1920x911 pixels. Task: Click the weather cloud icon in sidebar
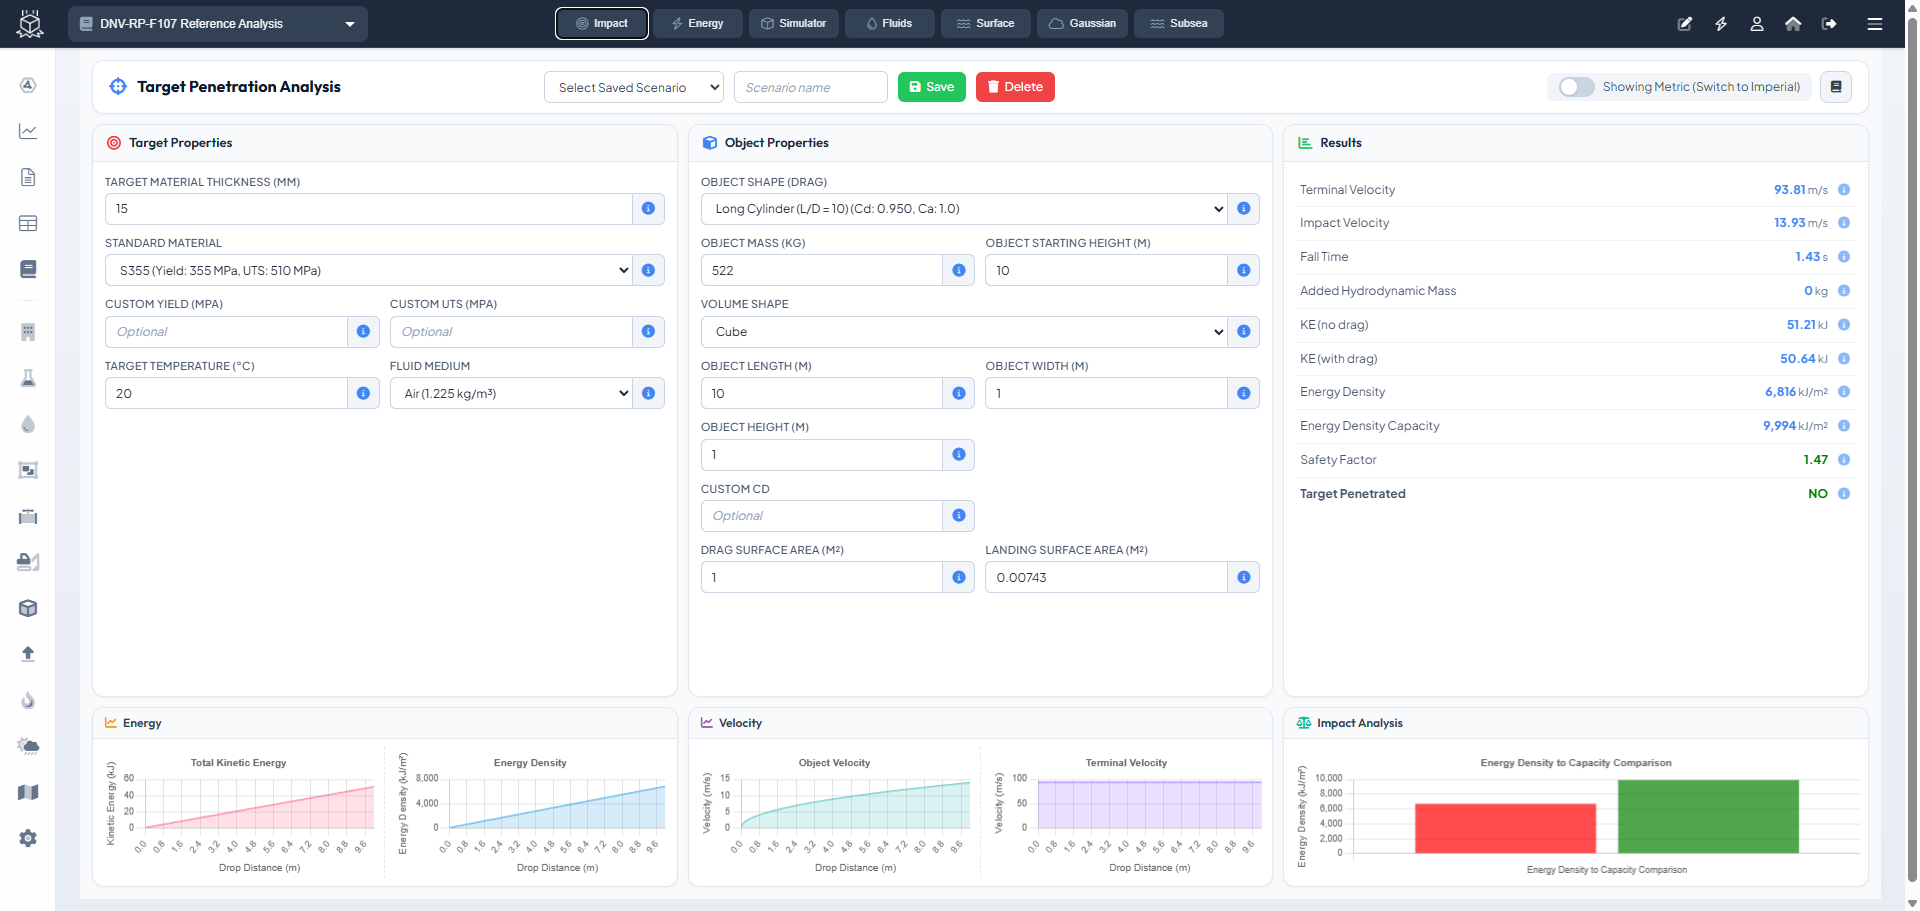[28, 746]
